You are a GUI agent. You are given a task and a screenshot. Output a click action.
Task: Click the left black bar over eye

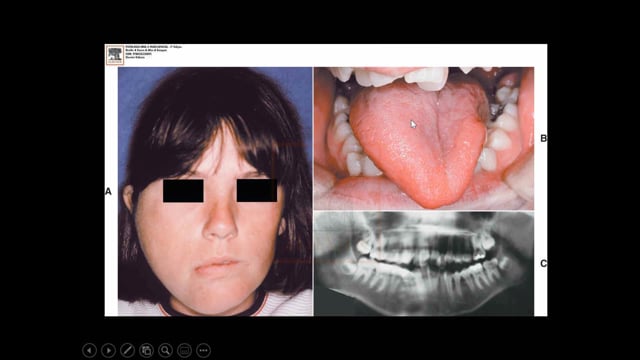click(183, 191)
